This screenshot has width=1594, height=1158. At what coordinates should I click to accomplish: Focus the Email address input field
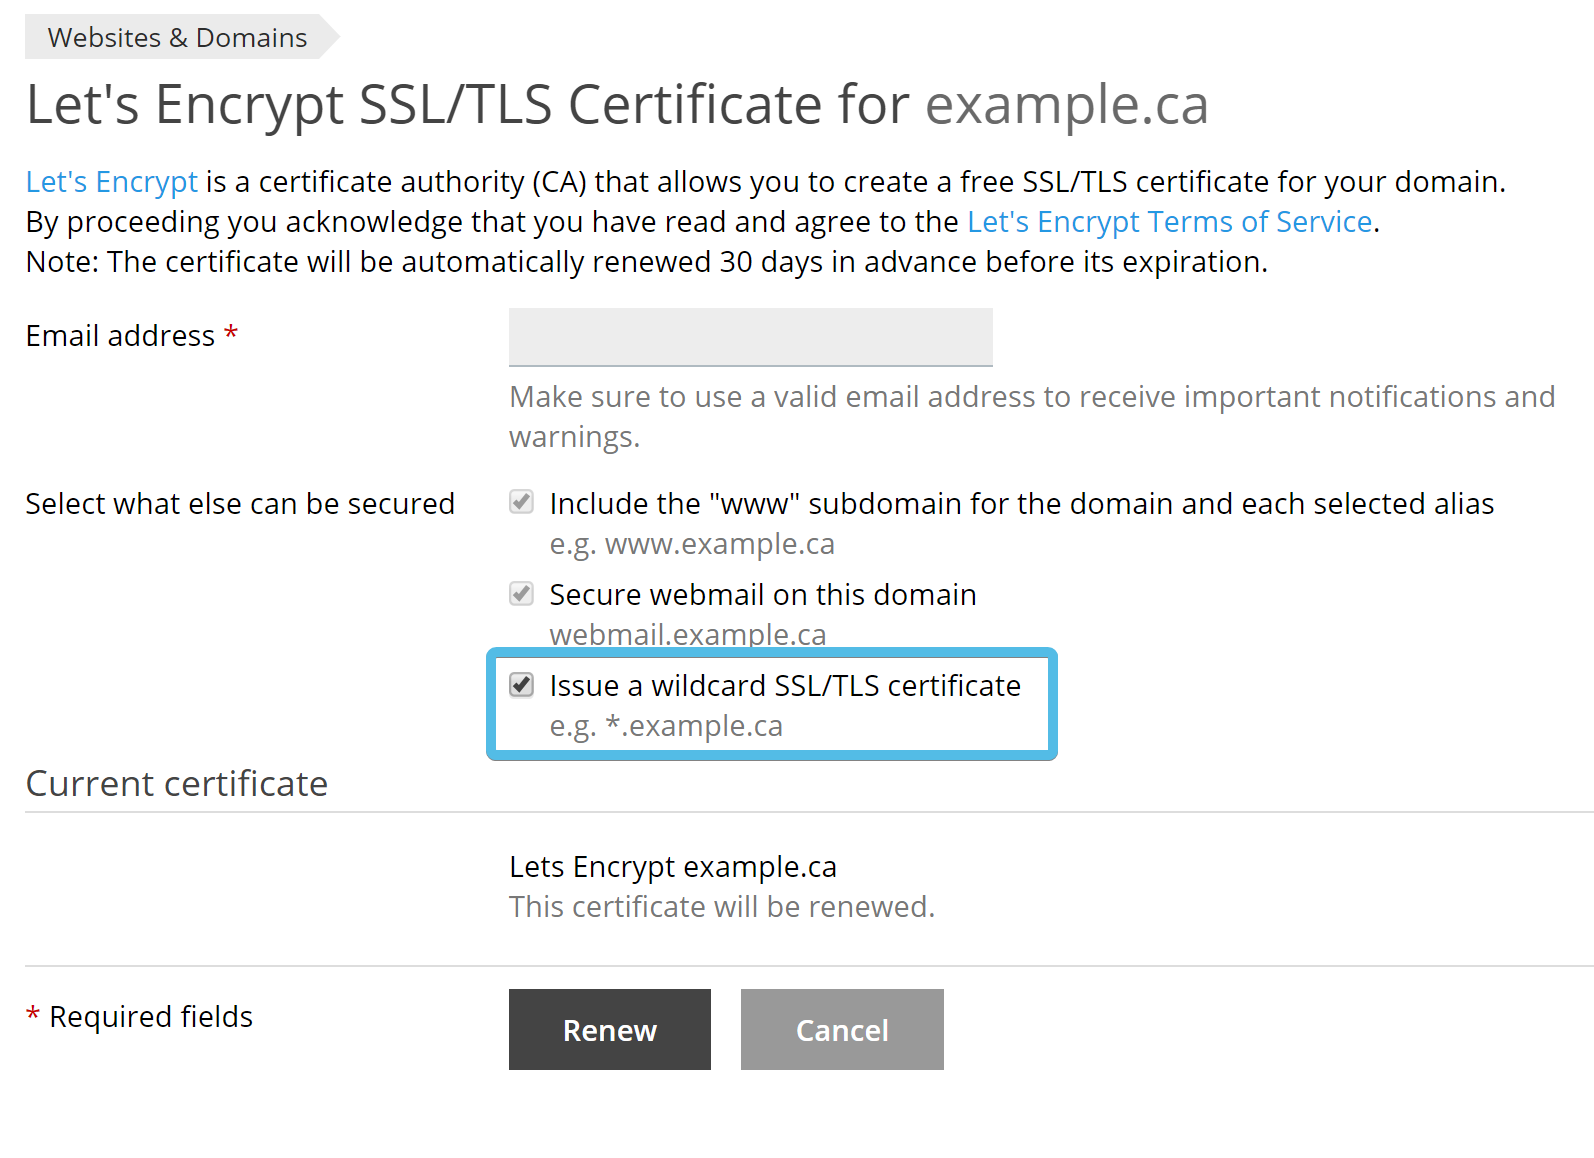point(751,337)
